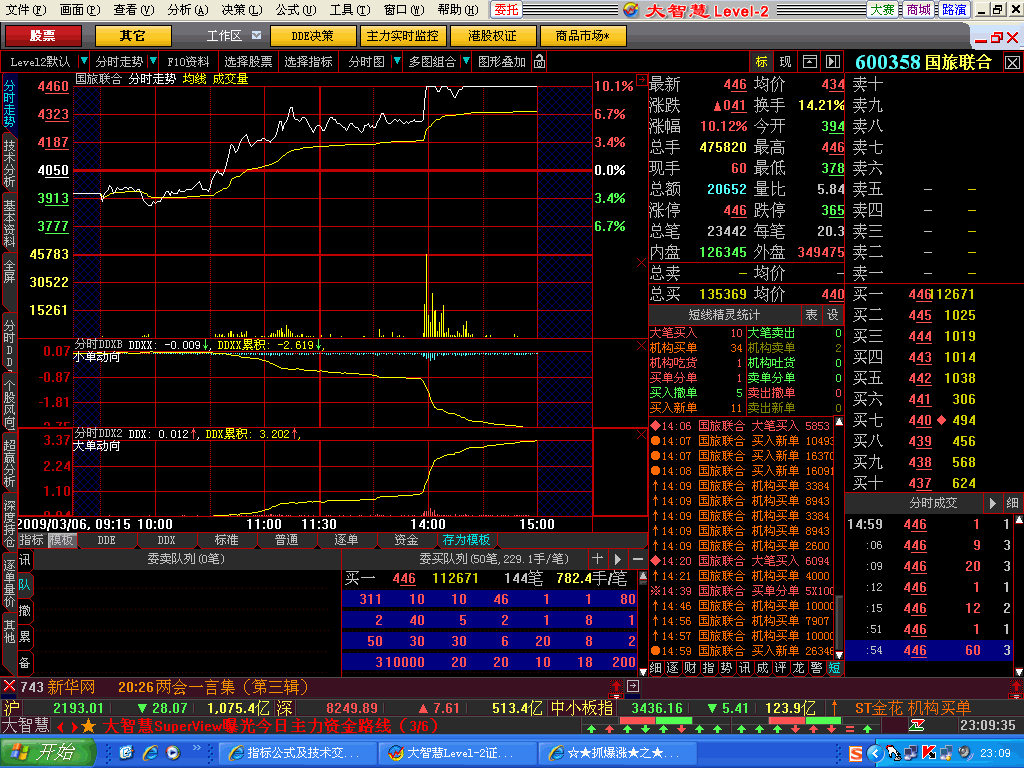The height and width of the screenshot is (768, 1024).
Task: Open the 多图组合 dropdown arrow
Action: click(466, 61)
